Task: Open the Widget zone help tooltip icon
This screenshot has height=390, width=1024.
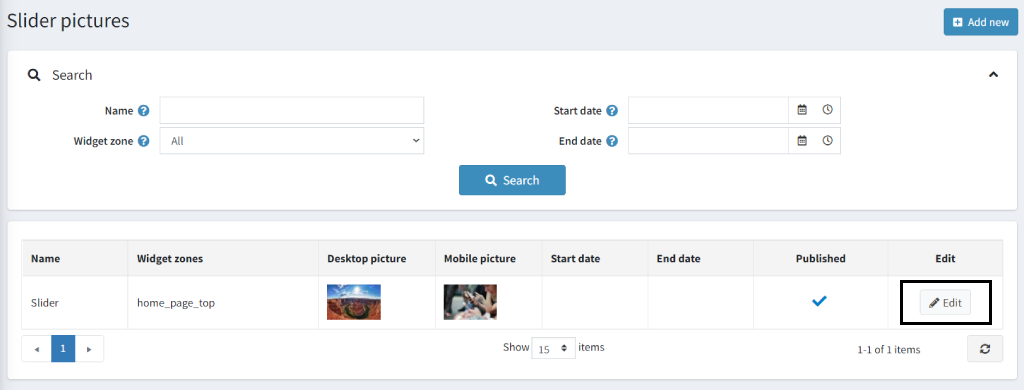Action: [x=144, y=140]
